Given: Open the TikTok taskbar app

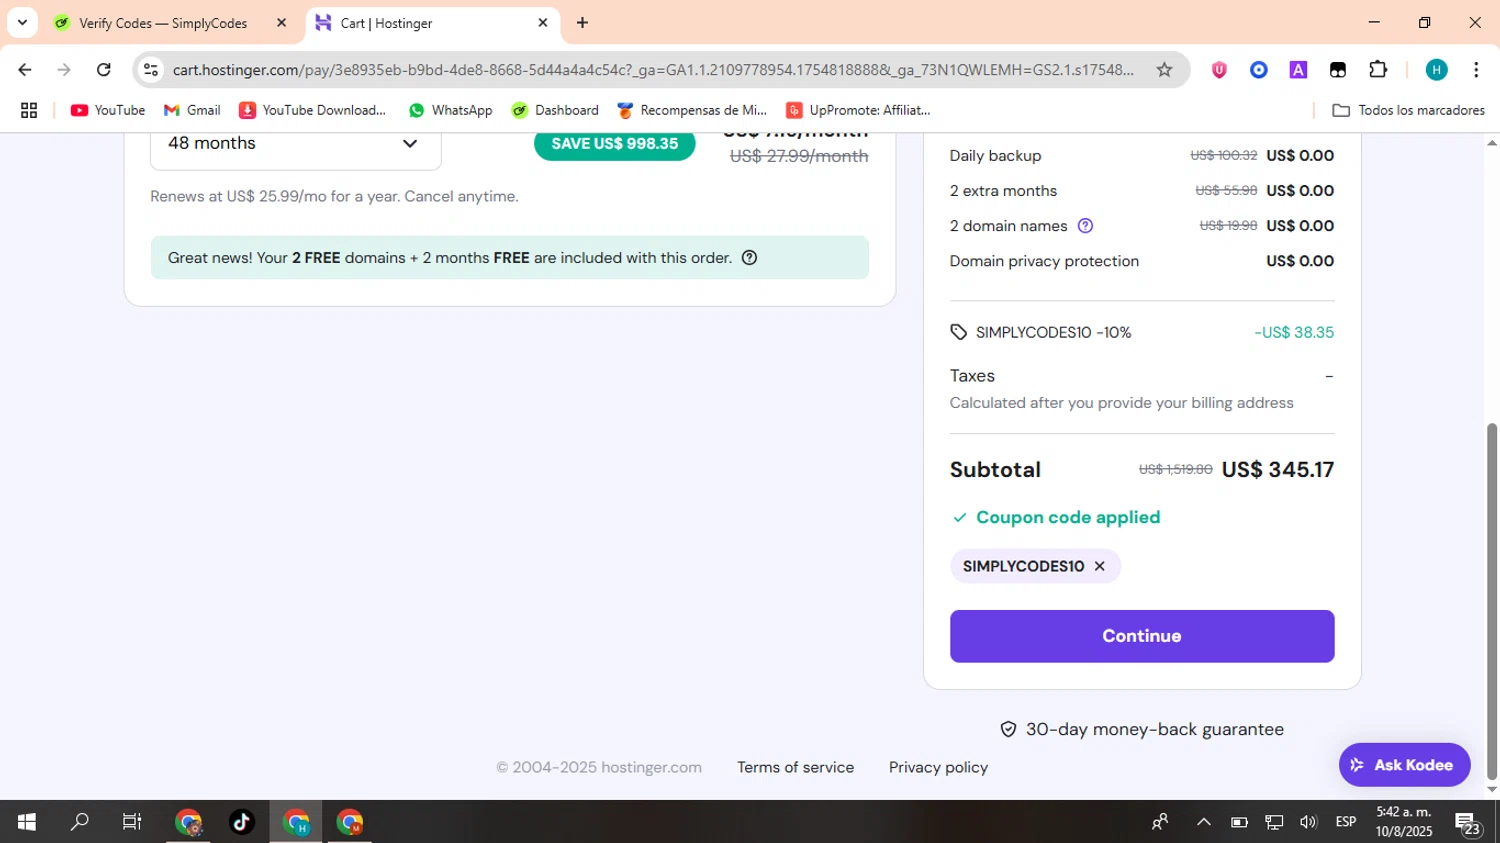Looking at the screenshot, I should click(242, 822).
